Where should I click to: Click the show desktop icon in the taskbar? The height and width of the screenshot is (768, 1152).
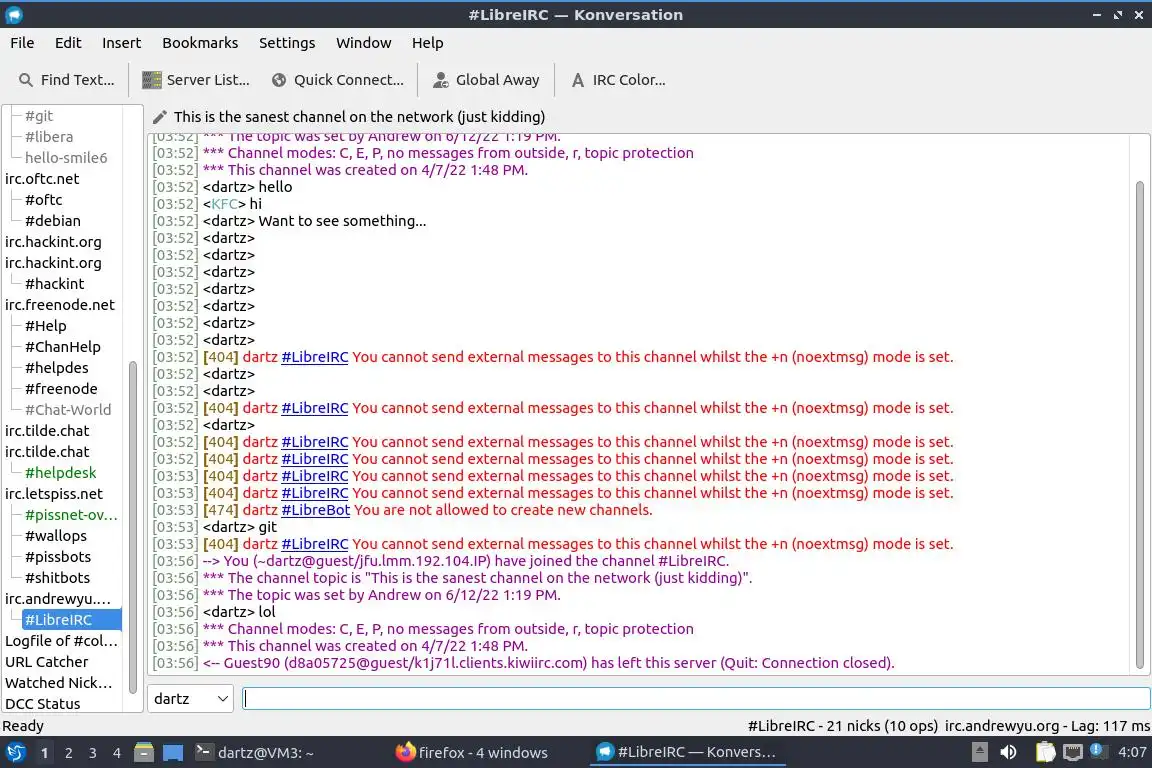(x=173, y=753)
